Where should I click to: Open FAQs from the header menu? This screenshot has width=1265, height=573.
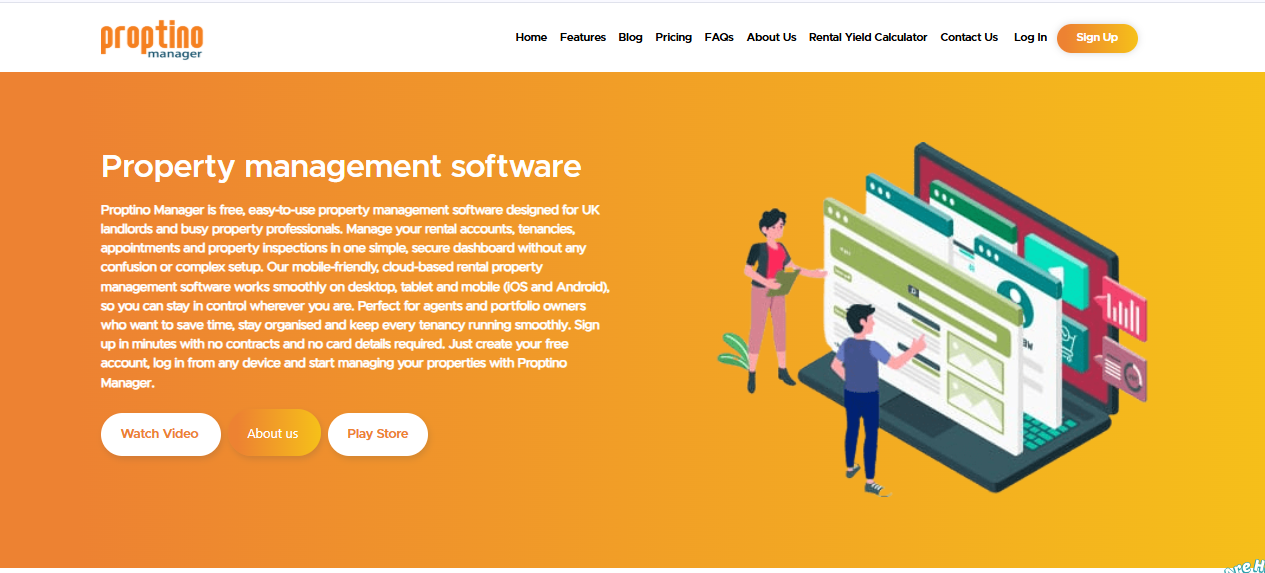[719, 38]
